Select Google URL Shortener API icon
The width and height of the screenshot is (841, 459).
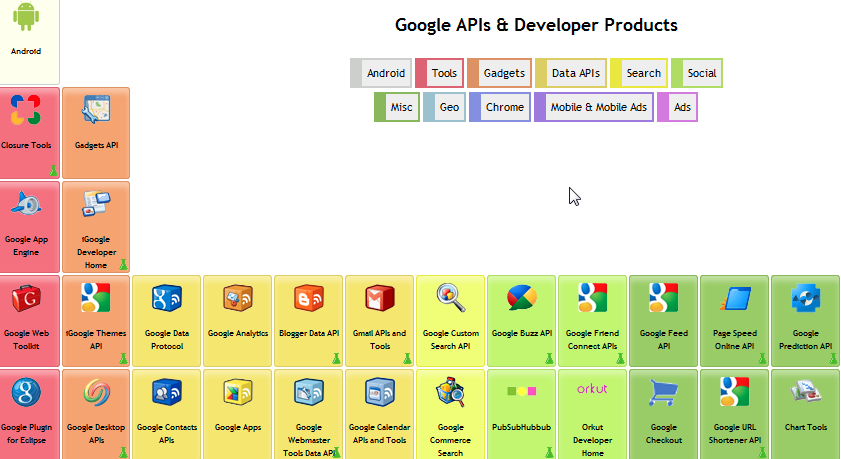tap(734, 391)
